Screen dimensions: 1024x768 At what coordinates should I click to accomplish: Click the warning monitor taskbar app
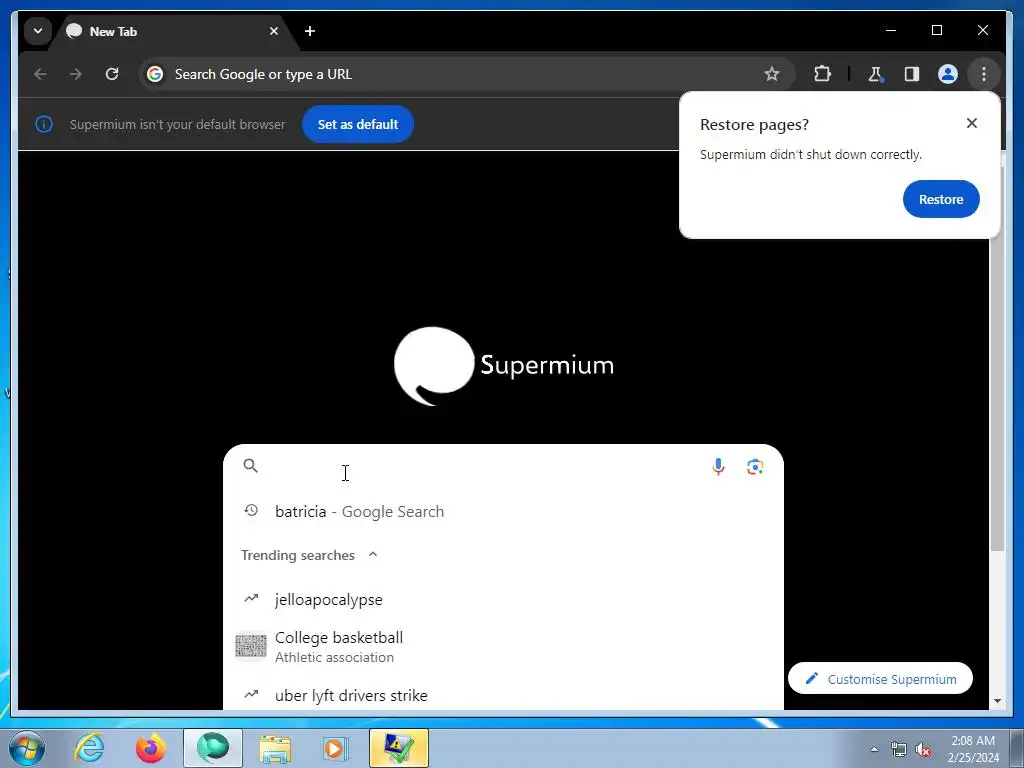[x=399, y=748]
